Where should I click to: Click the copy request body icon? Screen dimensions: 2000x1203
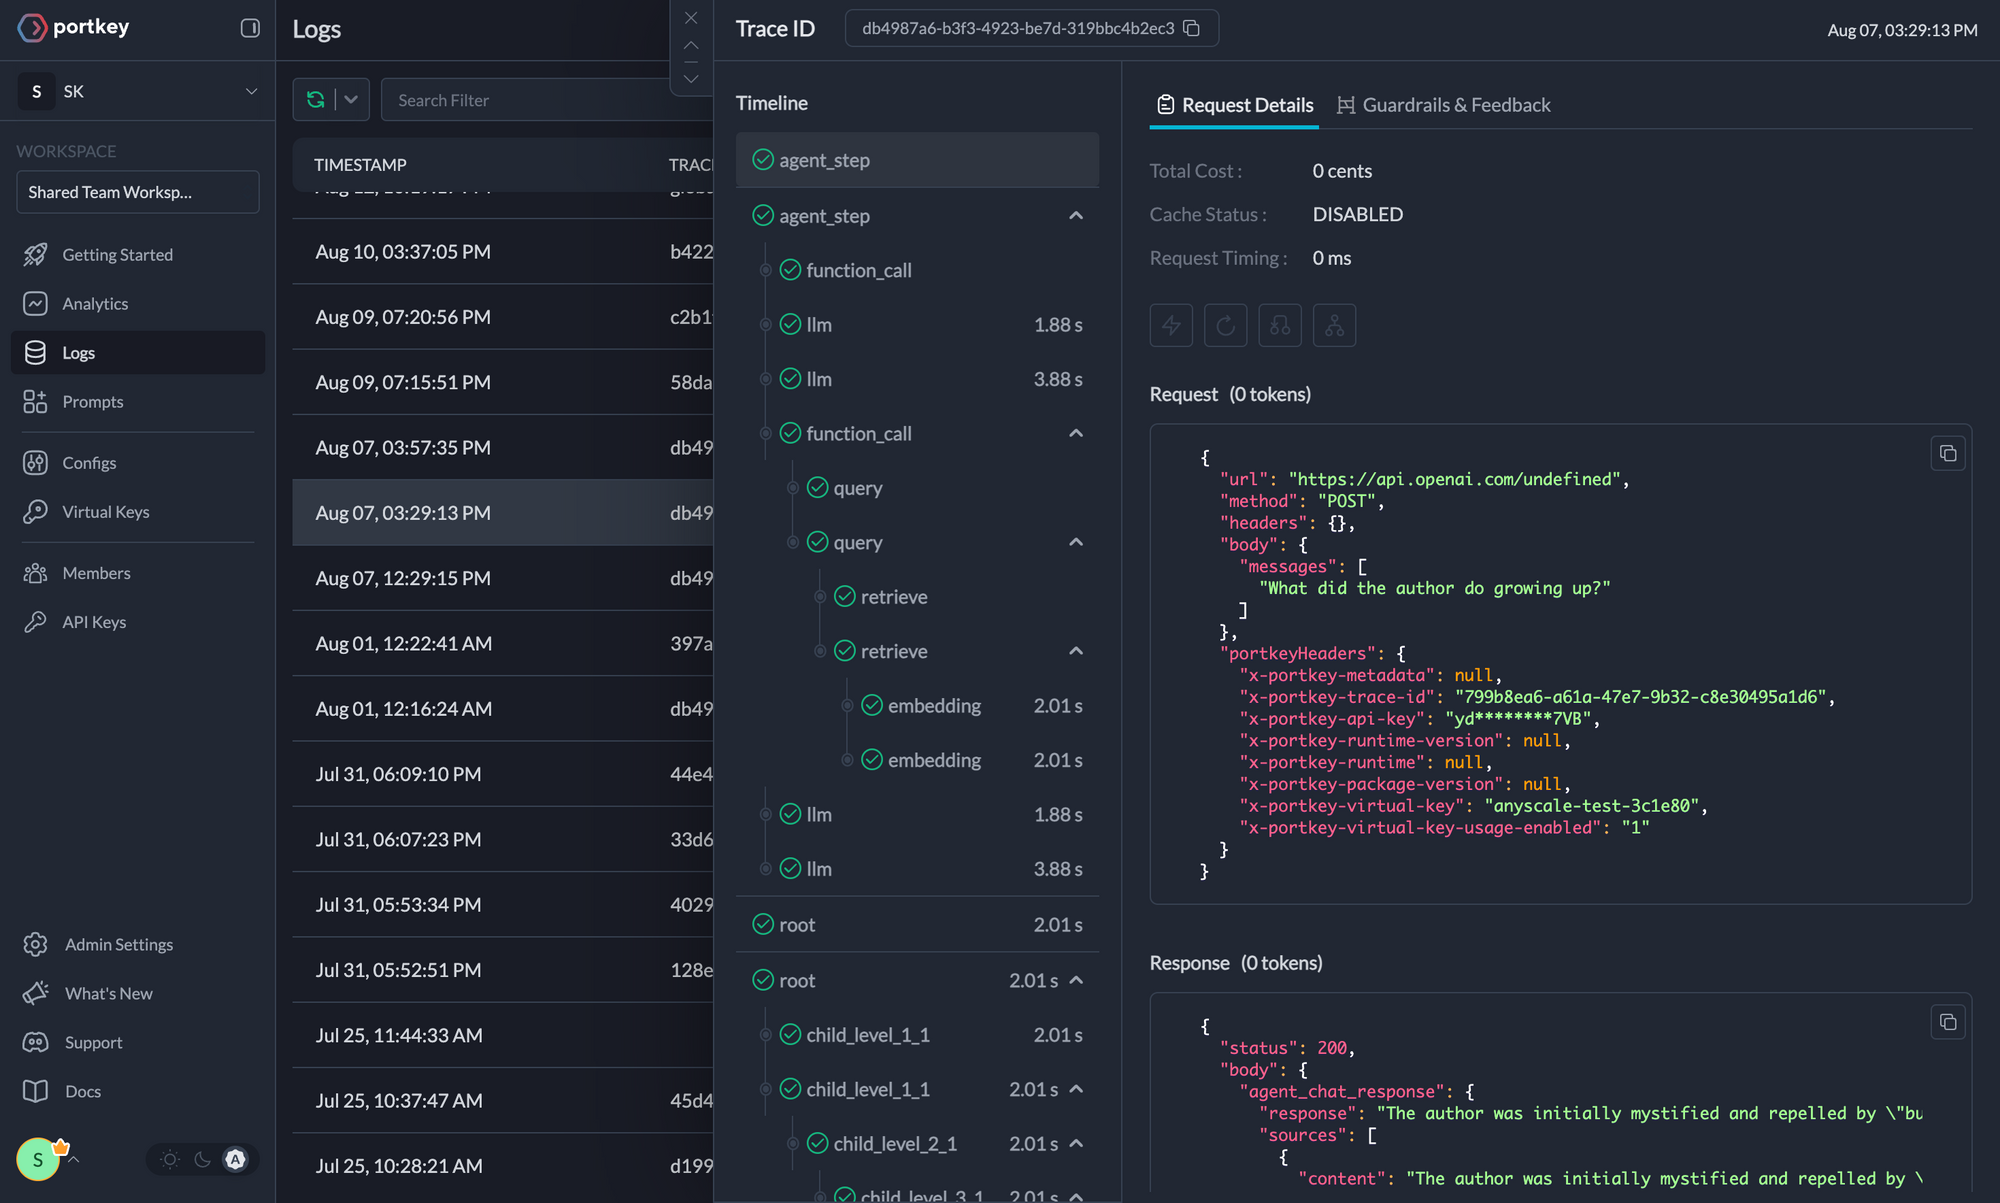pyautogui.click(x=1947, y=453)
